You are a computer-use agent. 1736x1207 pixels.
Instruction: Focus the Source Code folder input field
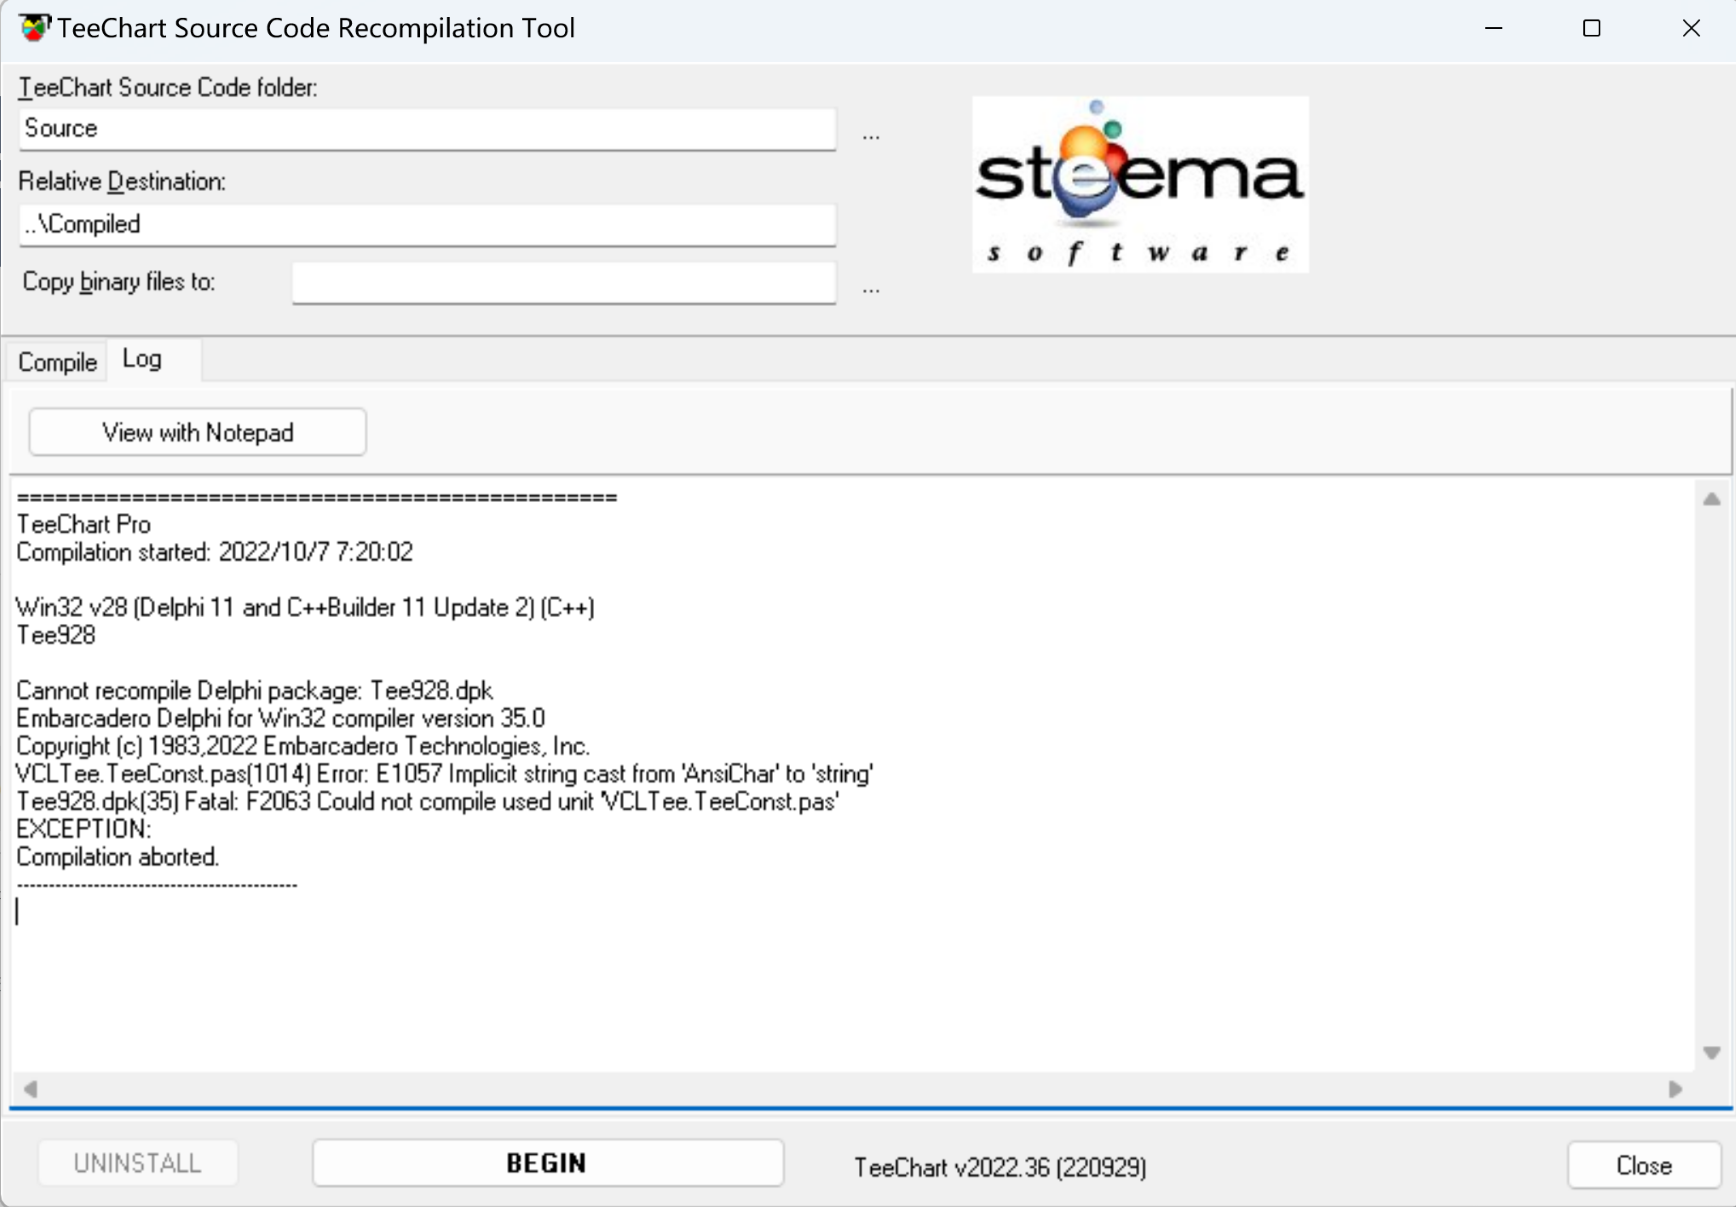[x=427, y=129]
